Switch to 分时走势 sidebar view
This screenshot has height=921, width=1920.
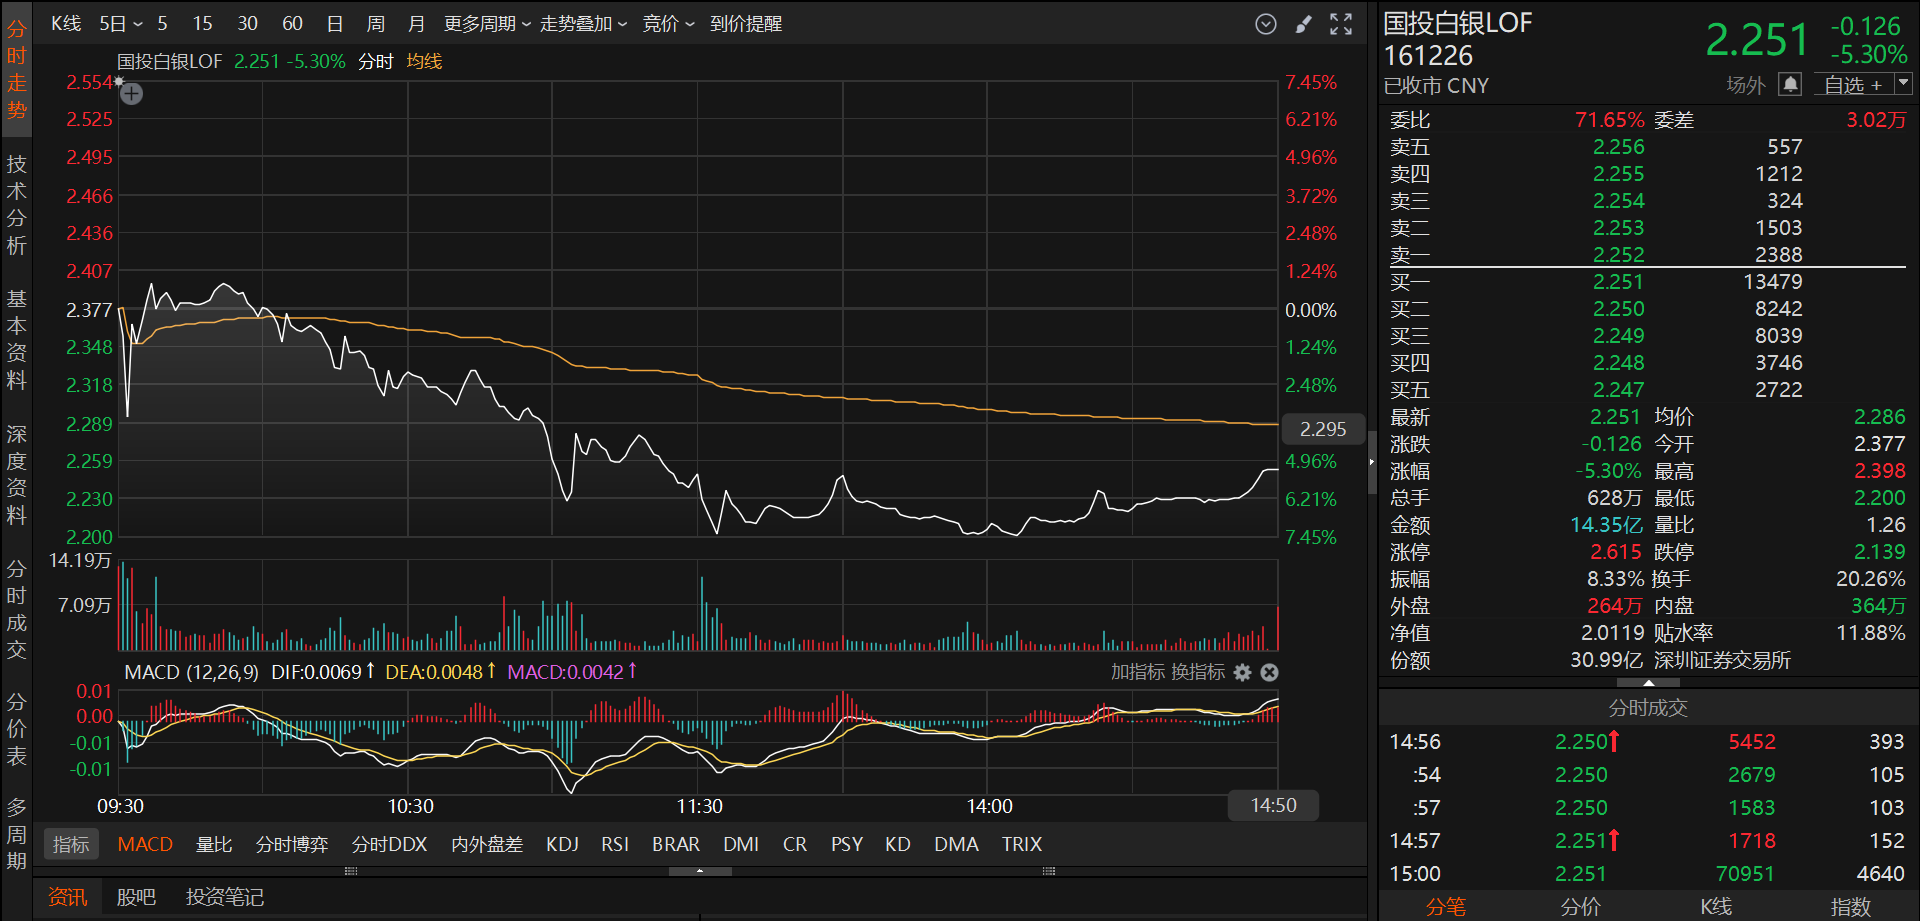point(16,69)
